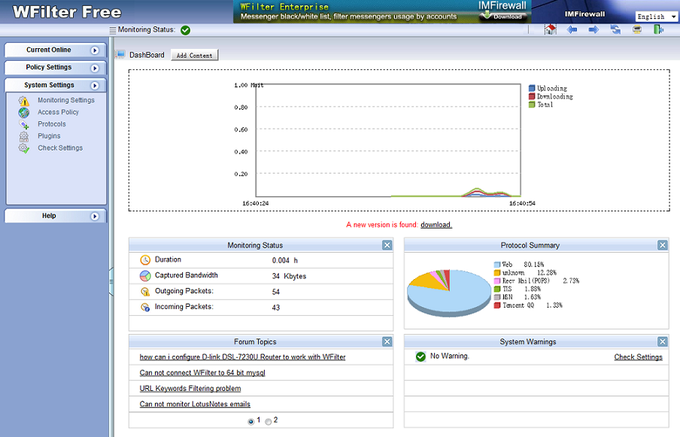Click the Check Settings icon

24,148
